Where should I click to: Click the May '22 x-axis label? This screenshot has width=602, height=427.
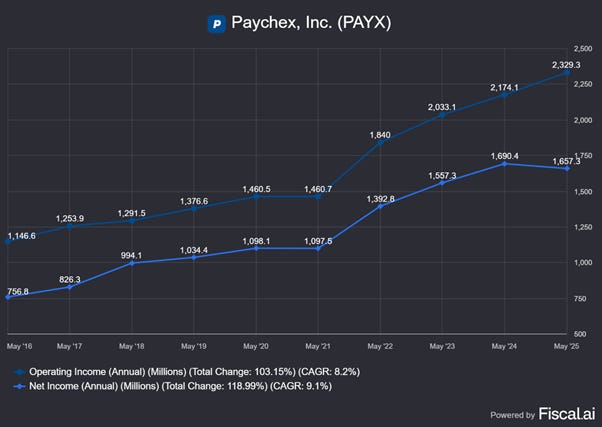(x=380, y=346)
